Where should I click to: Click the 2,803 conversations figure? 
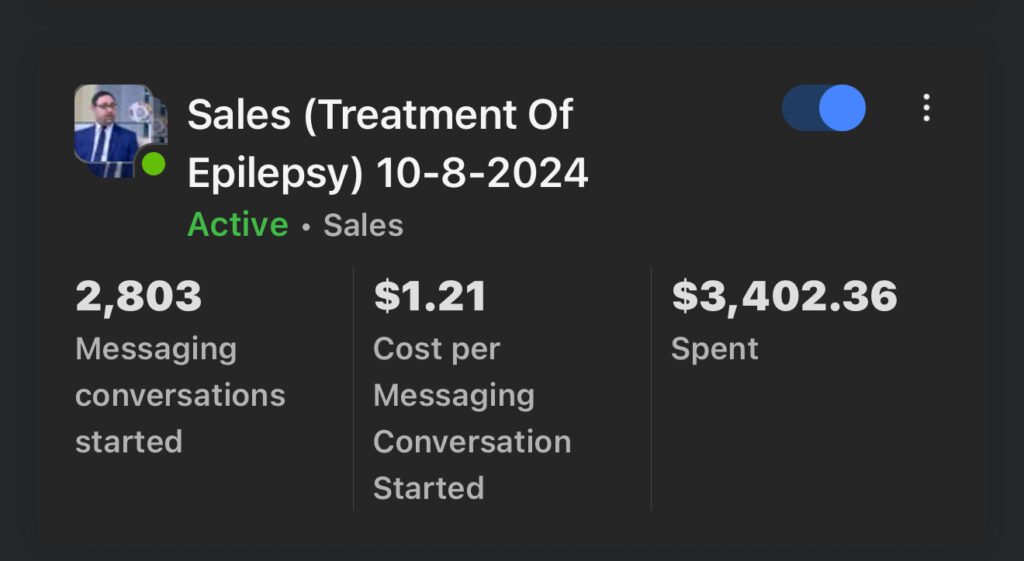[x=138, y=296]
